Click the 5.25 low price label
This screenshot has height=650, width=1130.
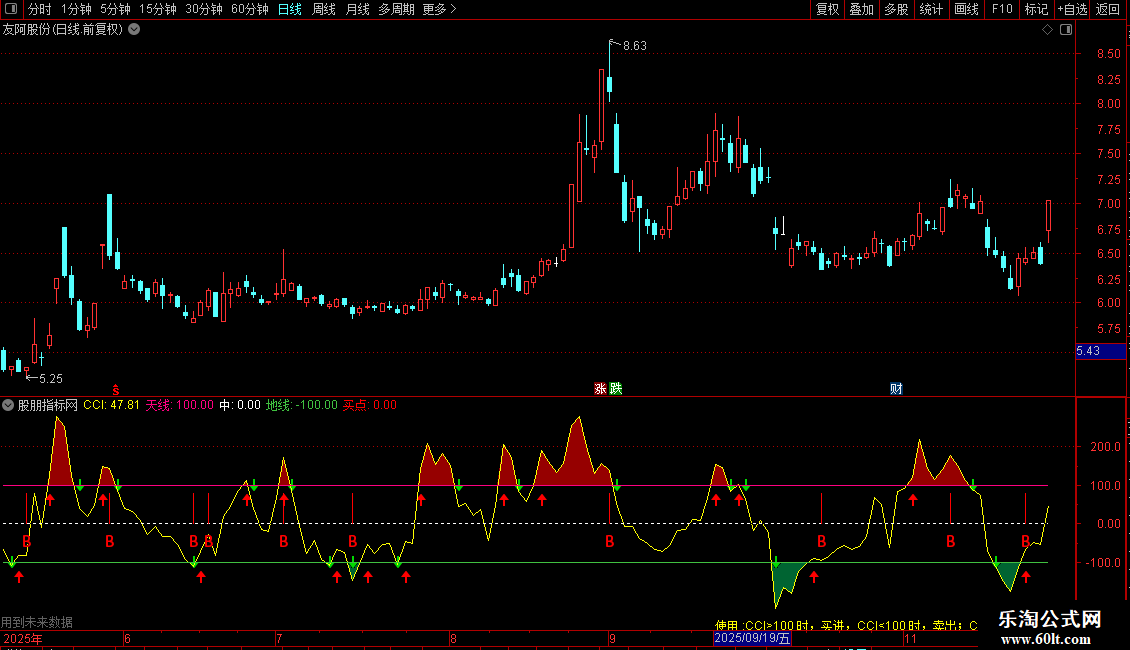pyautogui.click(x=50, y=378)
